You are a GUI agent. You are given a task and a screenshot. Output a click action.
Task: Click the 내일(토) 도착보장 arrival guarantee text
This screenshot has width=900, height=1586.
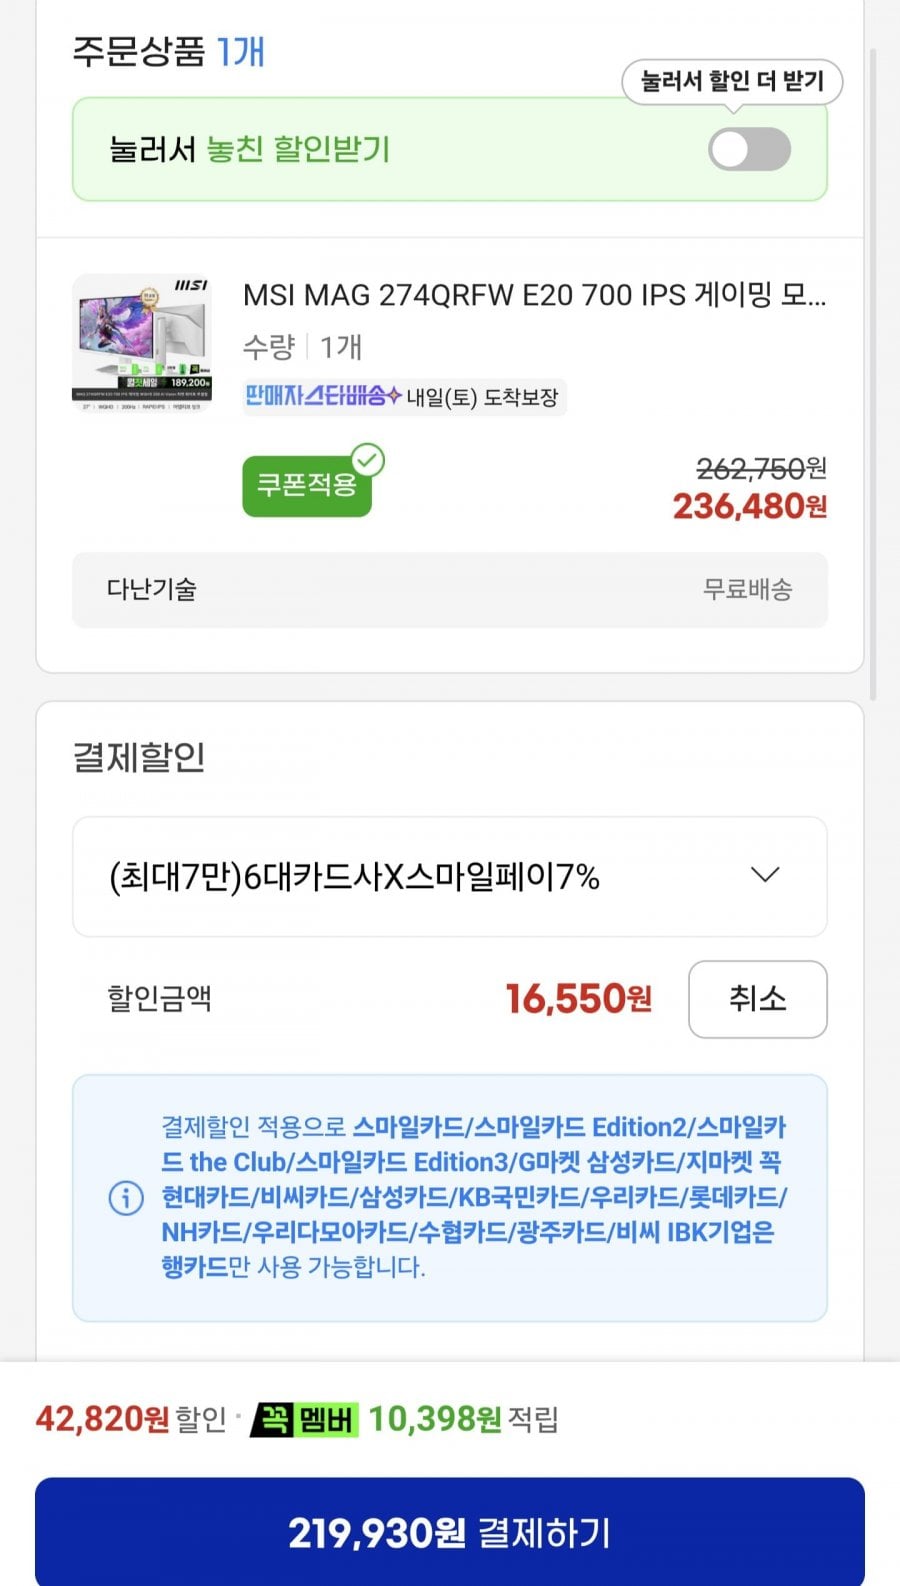pos(482,397)
